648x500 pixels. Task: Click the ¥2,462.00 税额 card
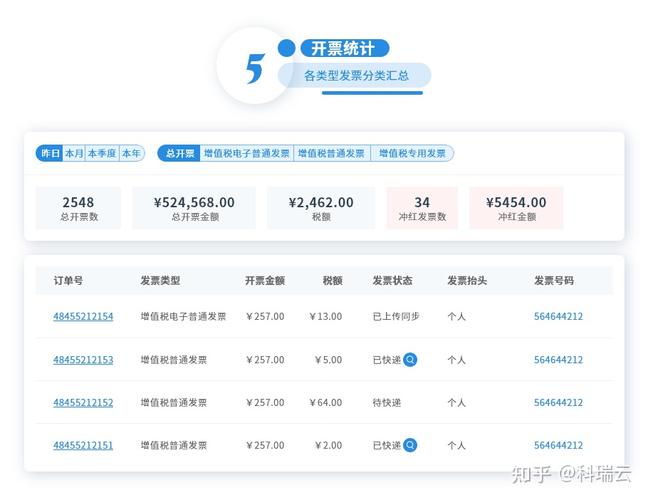click(x=321, y=208)
